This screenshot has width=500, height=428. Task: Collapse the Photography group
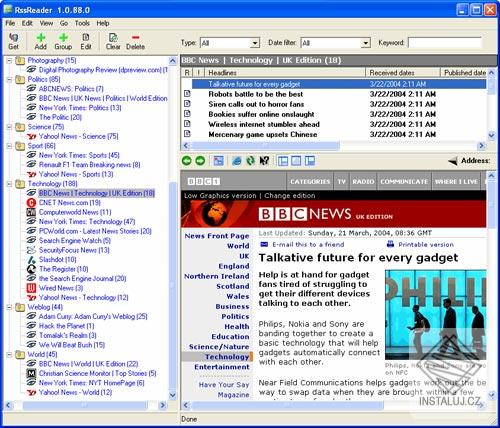(x=9, y=61)
